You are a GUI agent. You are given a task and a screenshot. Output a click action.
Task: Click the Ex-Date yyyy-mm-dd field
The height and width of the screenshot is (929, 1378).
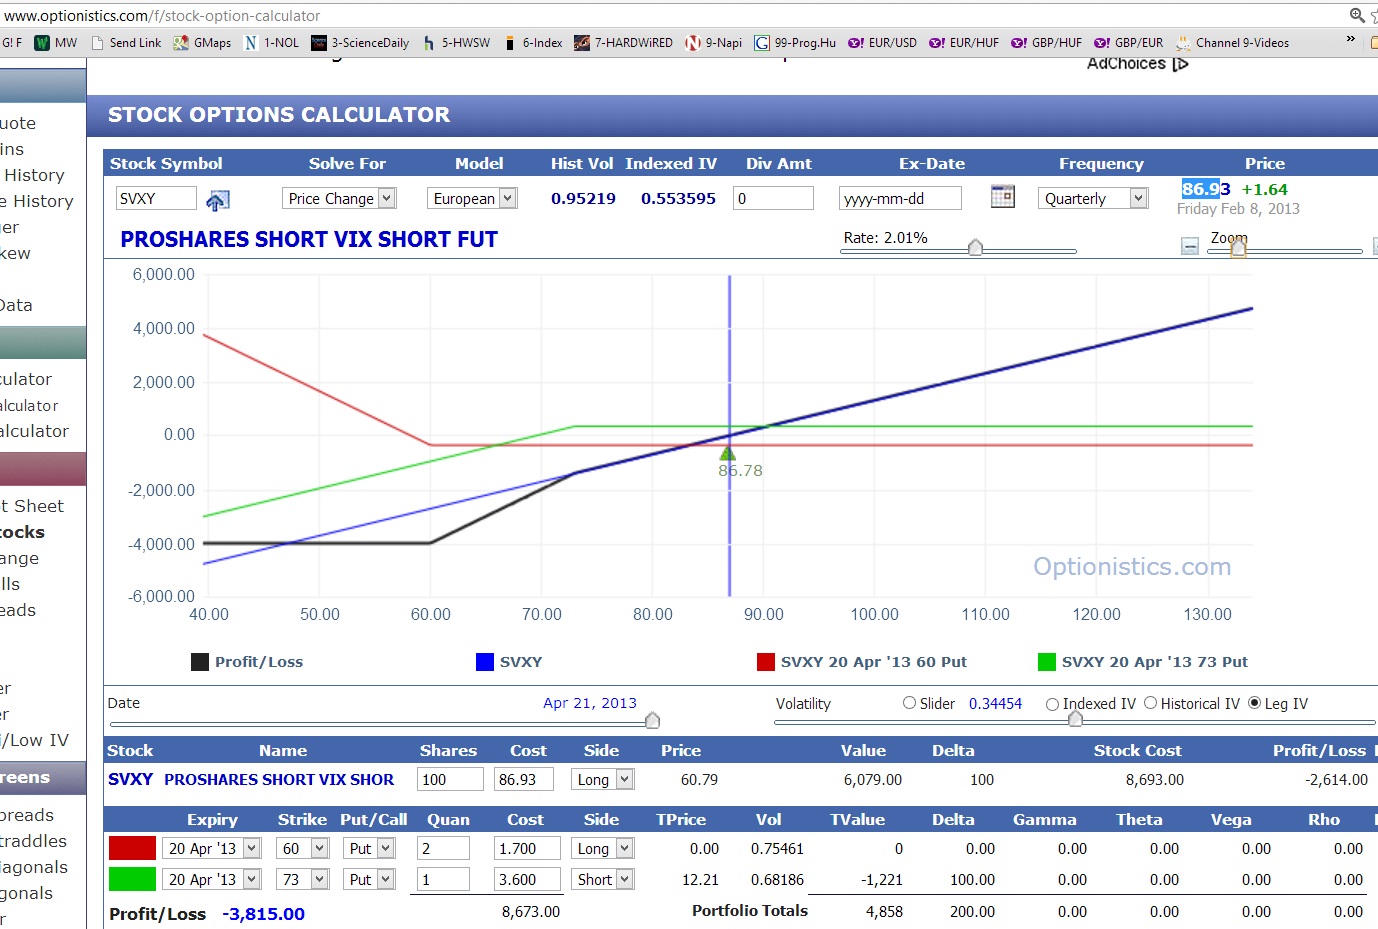point(900,198)
